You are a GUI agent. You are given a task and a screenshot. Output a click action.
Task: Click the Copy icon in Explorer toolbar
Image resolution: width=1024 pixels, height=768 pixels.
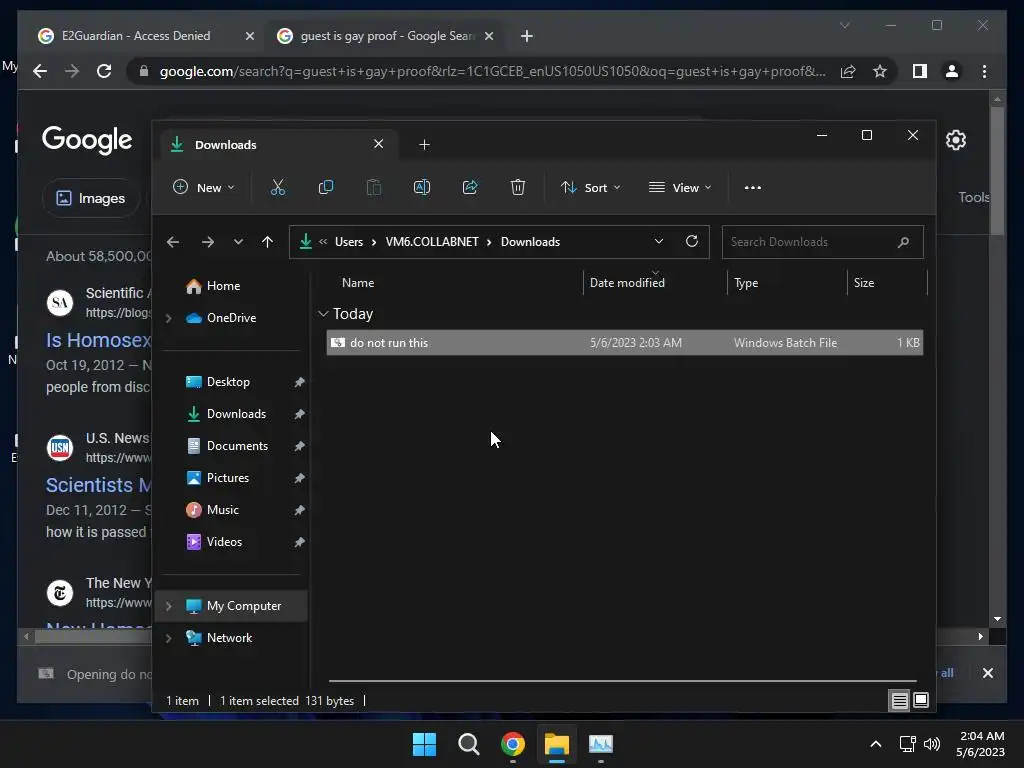325,187
